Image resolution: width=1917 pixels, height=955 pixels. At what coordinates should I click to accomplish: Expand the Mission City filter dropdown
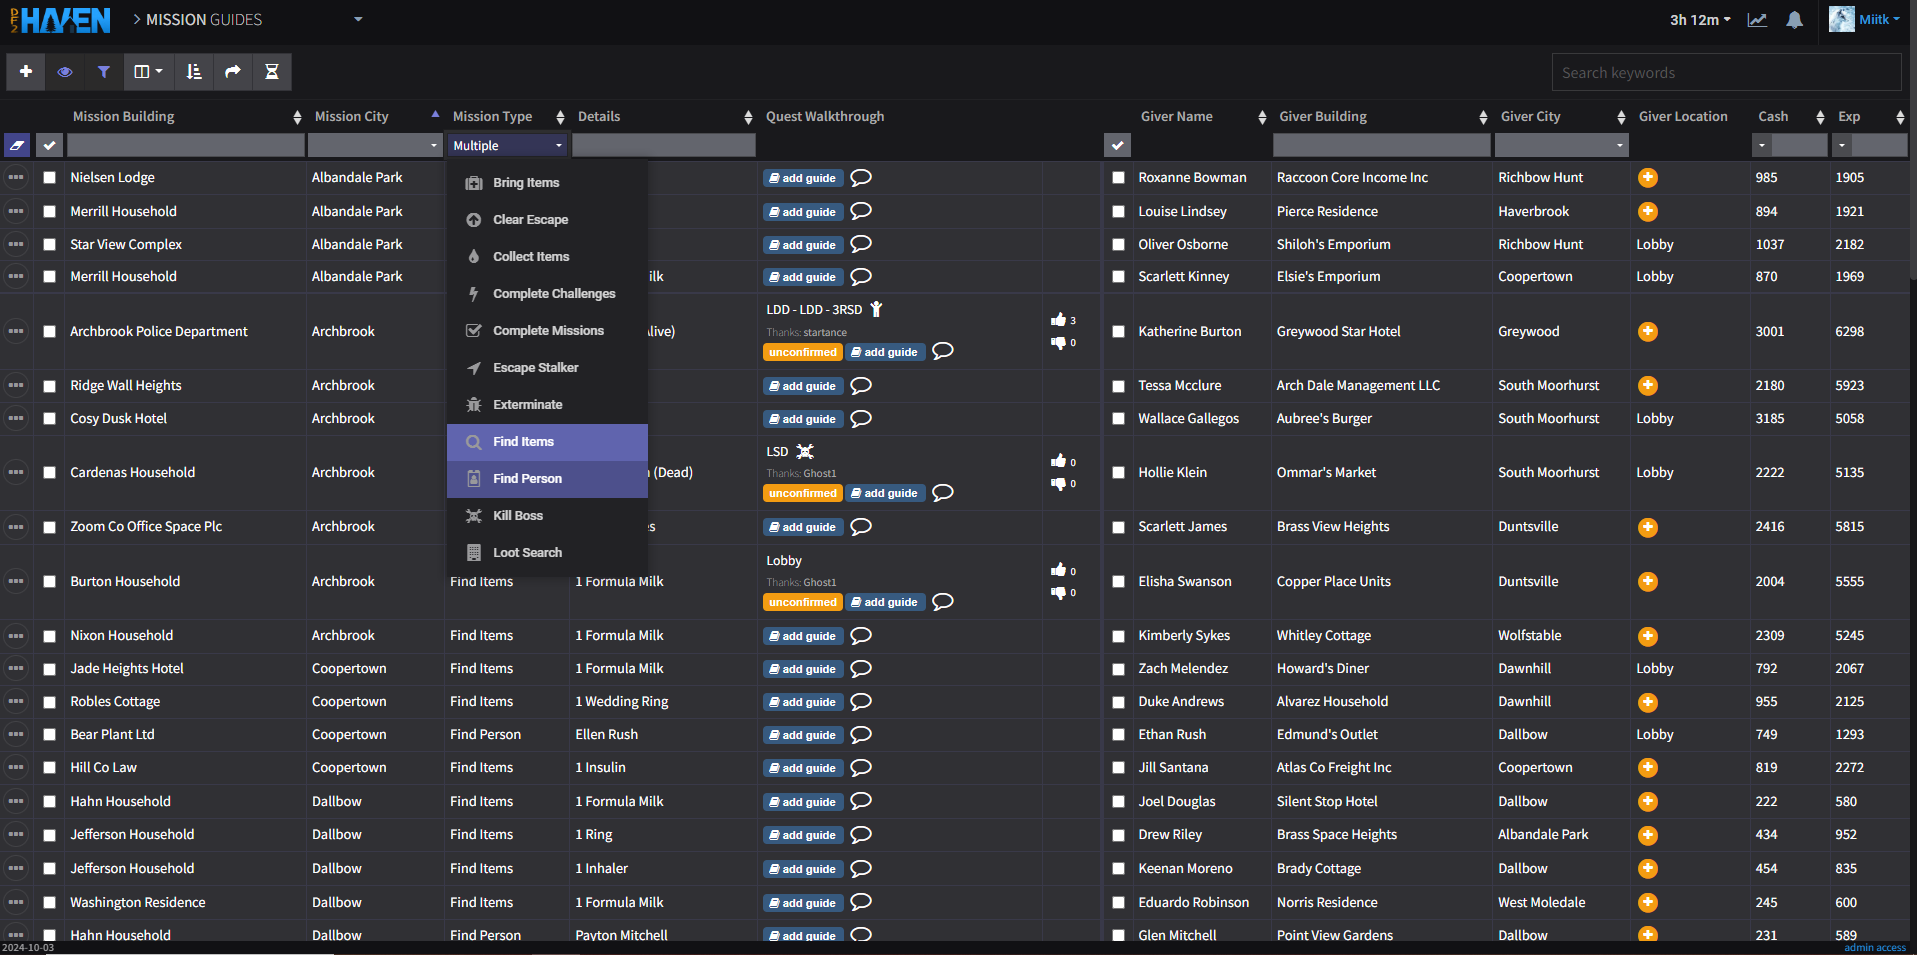tap(434, 146)
